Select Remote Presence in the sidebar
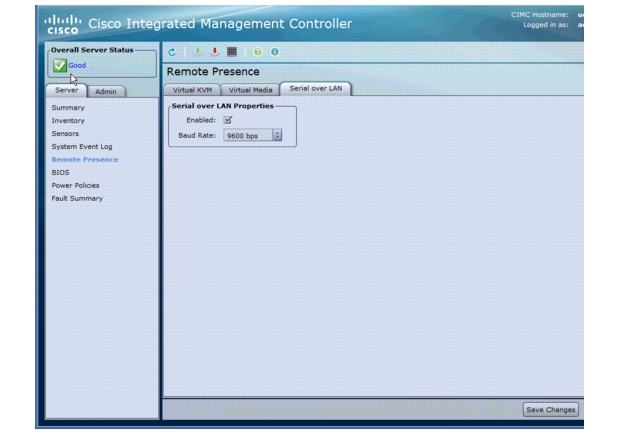Screen dimensions: 640x435 pos(85,160)
